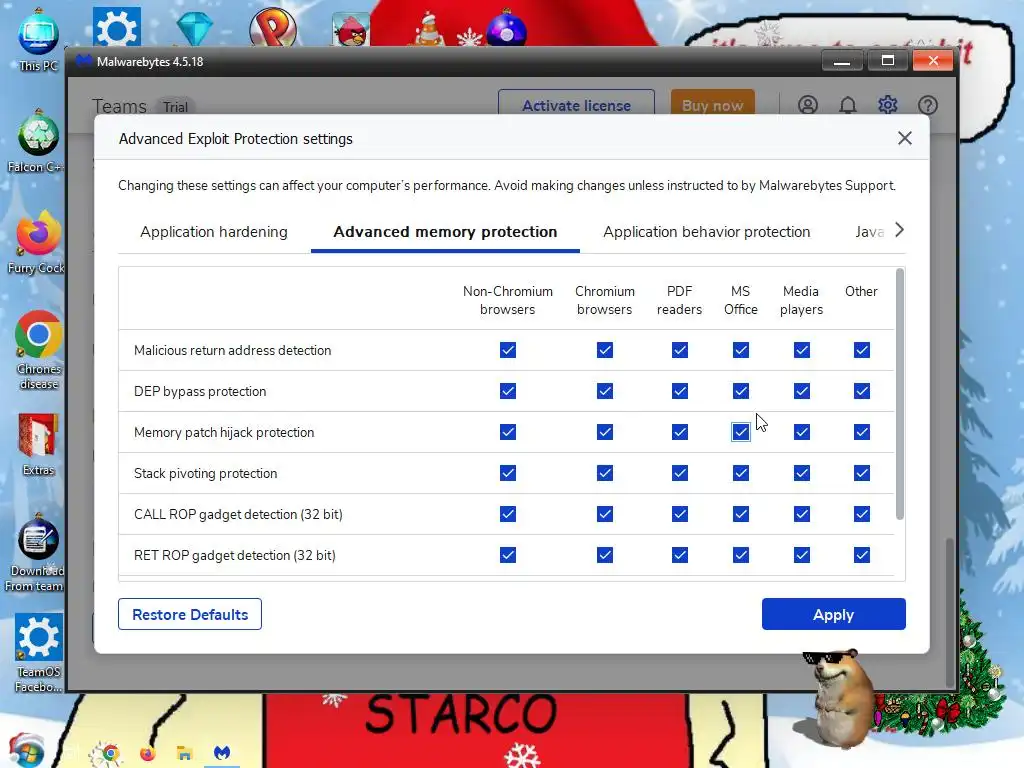This screenshot has height=768, width=1024.
Task: Open the TeamOS Facebook desktop shortcut
Action: 38,653
